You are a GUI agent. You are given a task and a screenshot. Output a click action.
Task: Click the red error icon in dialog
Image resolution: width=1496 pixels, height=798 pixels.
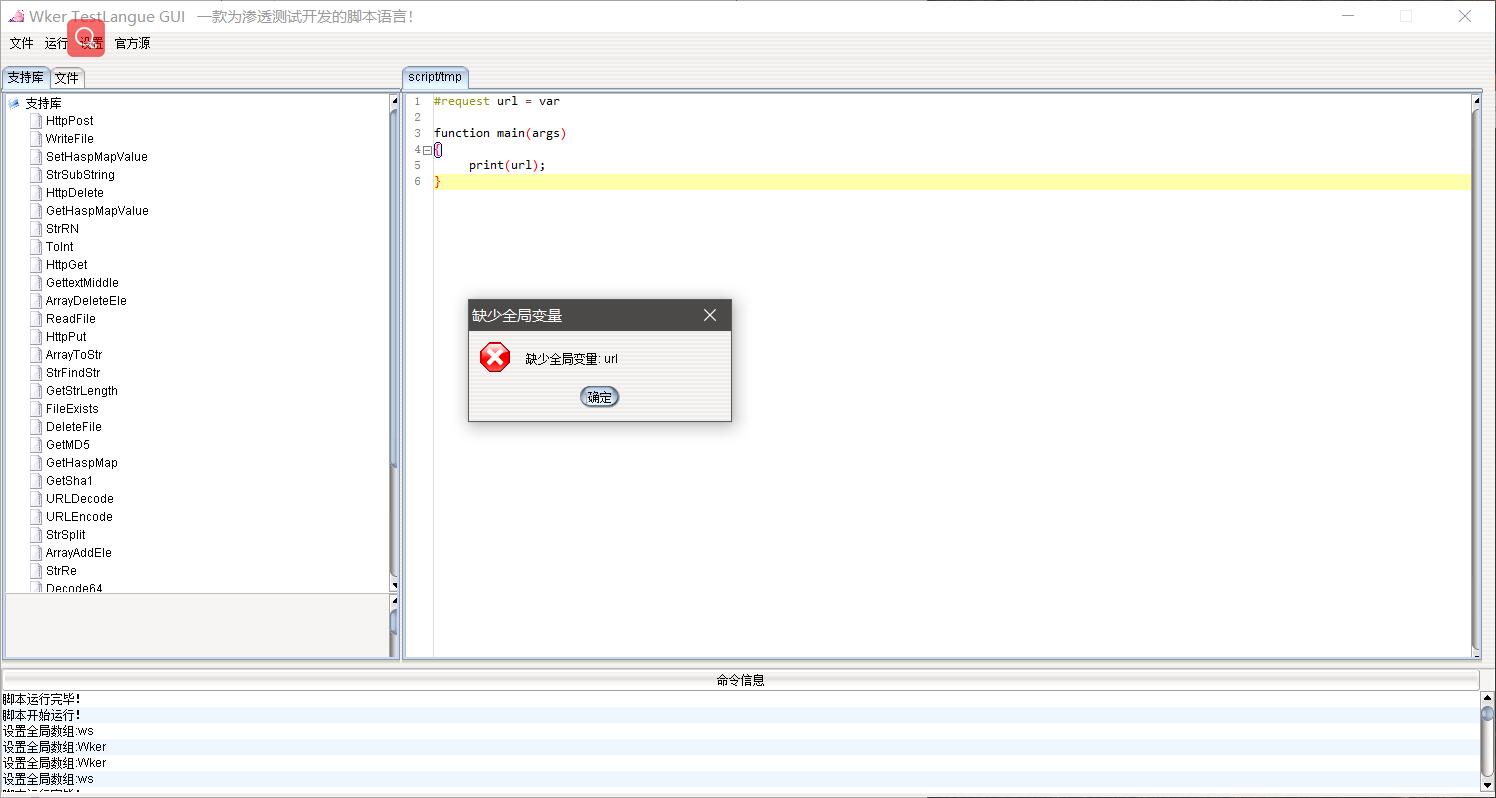[495, 357]
